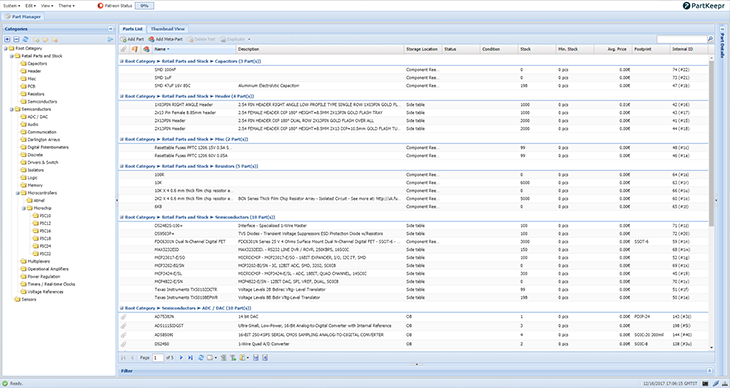Refresh the parts grid
730x388 pixels.
(201, 358)
